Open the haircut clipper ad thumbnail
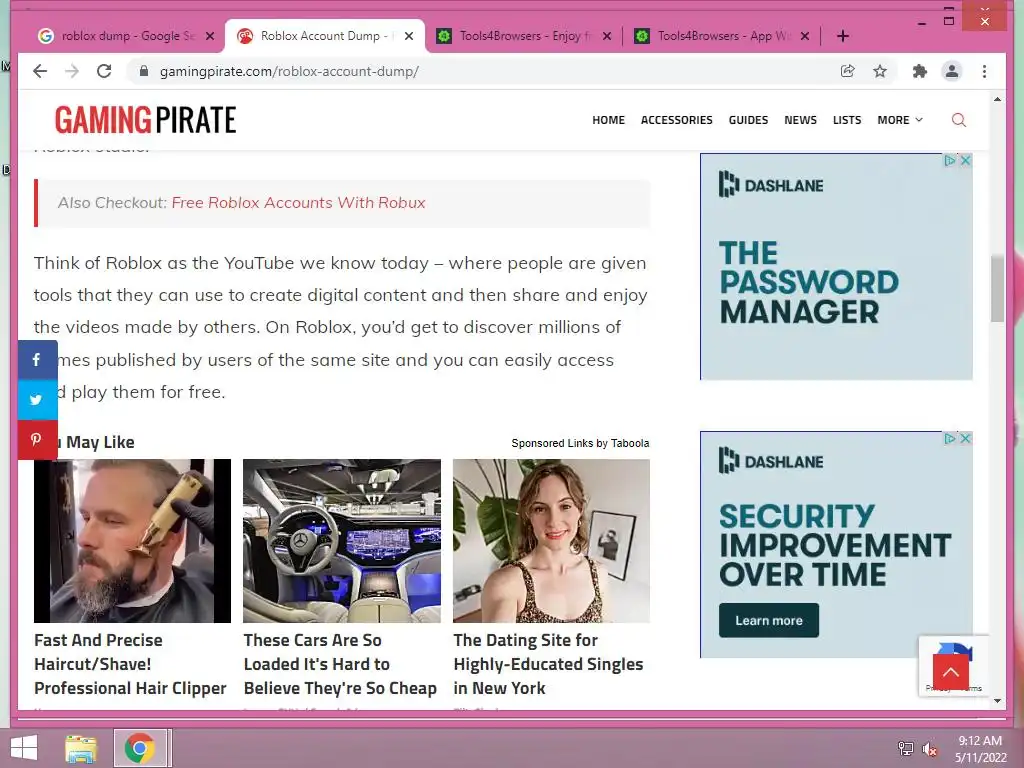The width and height of the screenshot is (1024, 768). (133, 541)
